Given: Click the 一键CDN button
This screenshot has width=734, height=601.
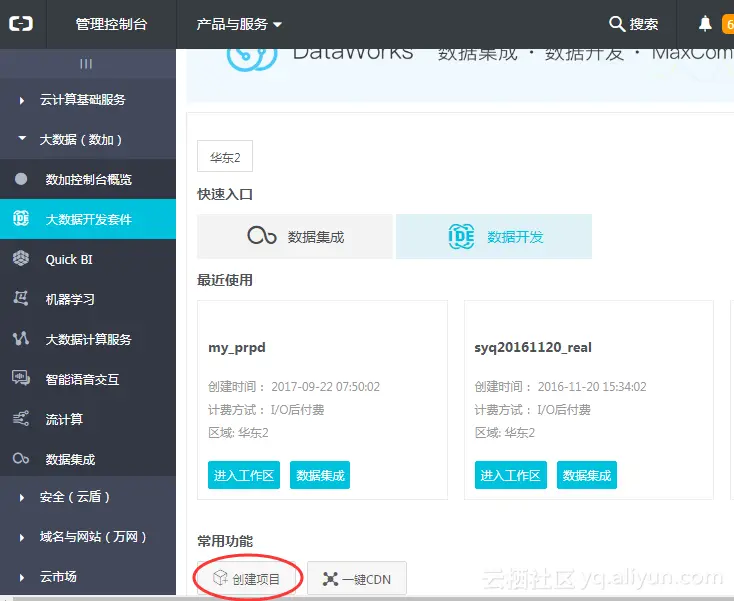Looking at the screenshot, I should [357, 579].
